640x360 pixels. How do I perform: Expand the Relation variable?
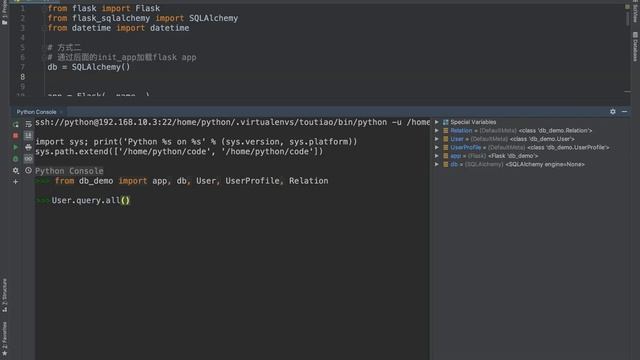click(x=437, y=131)
